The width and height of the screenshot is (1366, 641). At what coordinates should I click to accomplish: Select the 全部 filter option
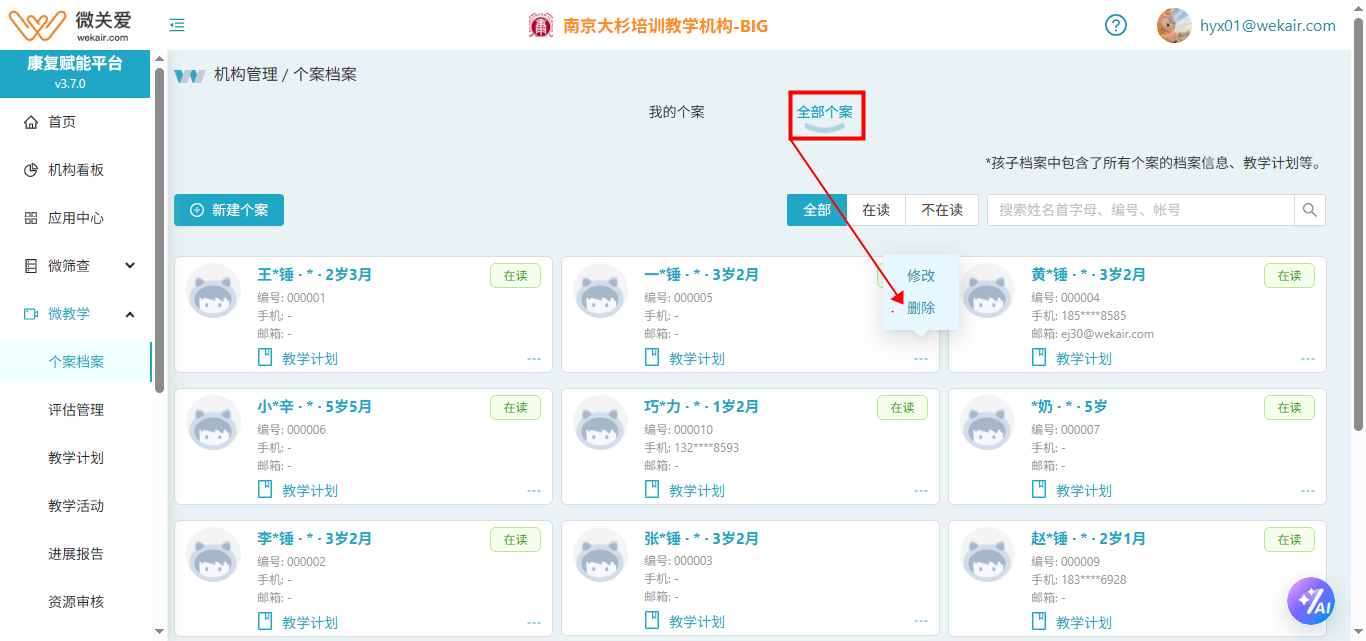817,210
